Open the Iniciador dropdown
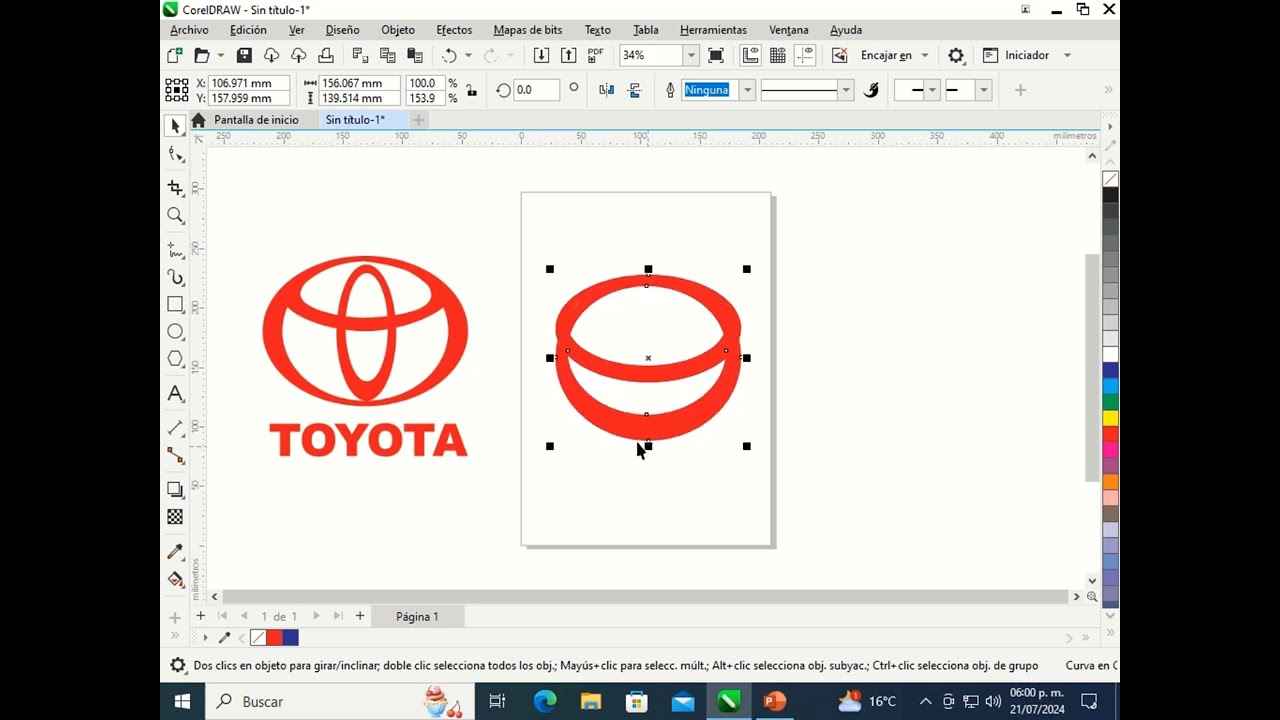 click(x=1068, y=56)
